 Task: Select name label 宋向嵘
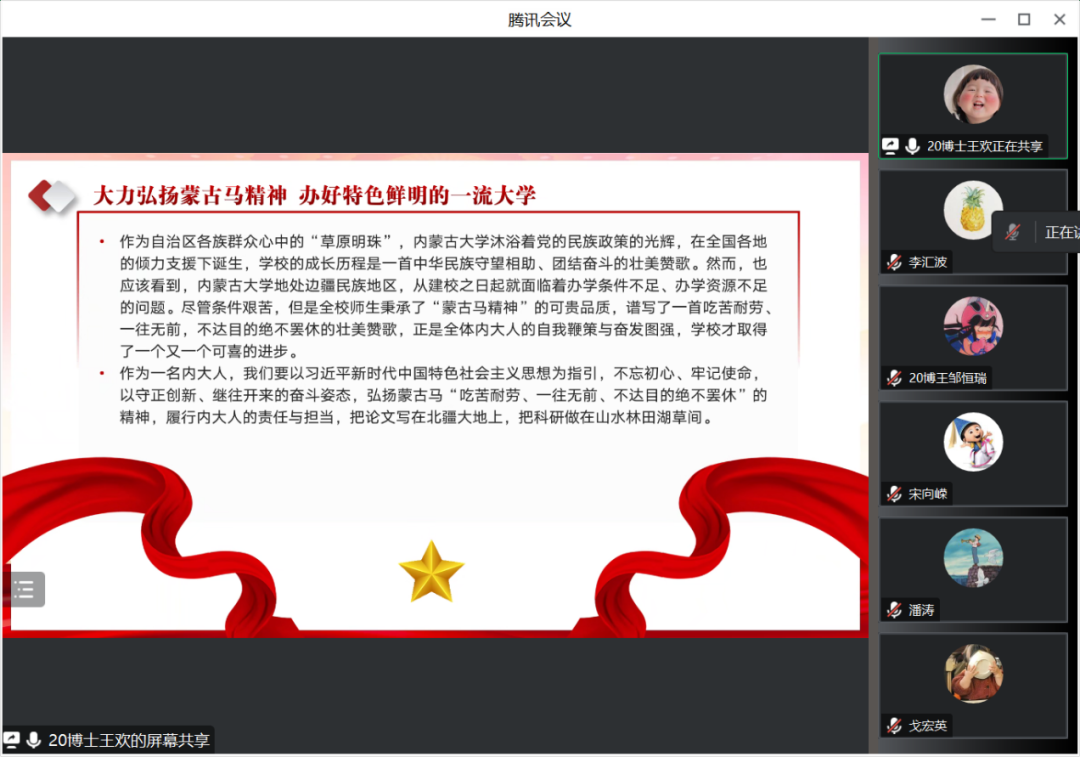coord(928,494)
